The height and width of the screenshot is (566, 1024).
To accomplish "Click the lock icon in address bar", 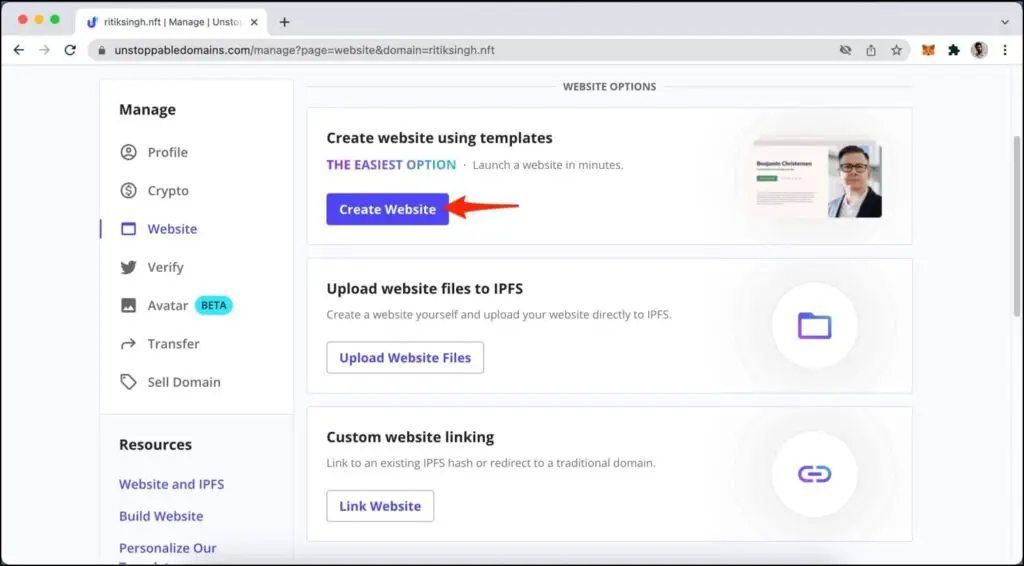I will (101, 50).
